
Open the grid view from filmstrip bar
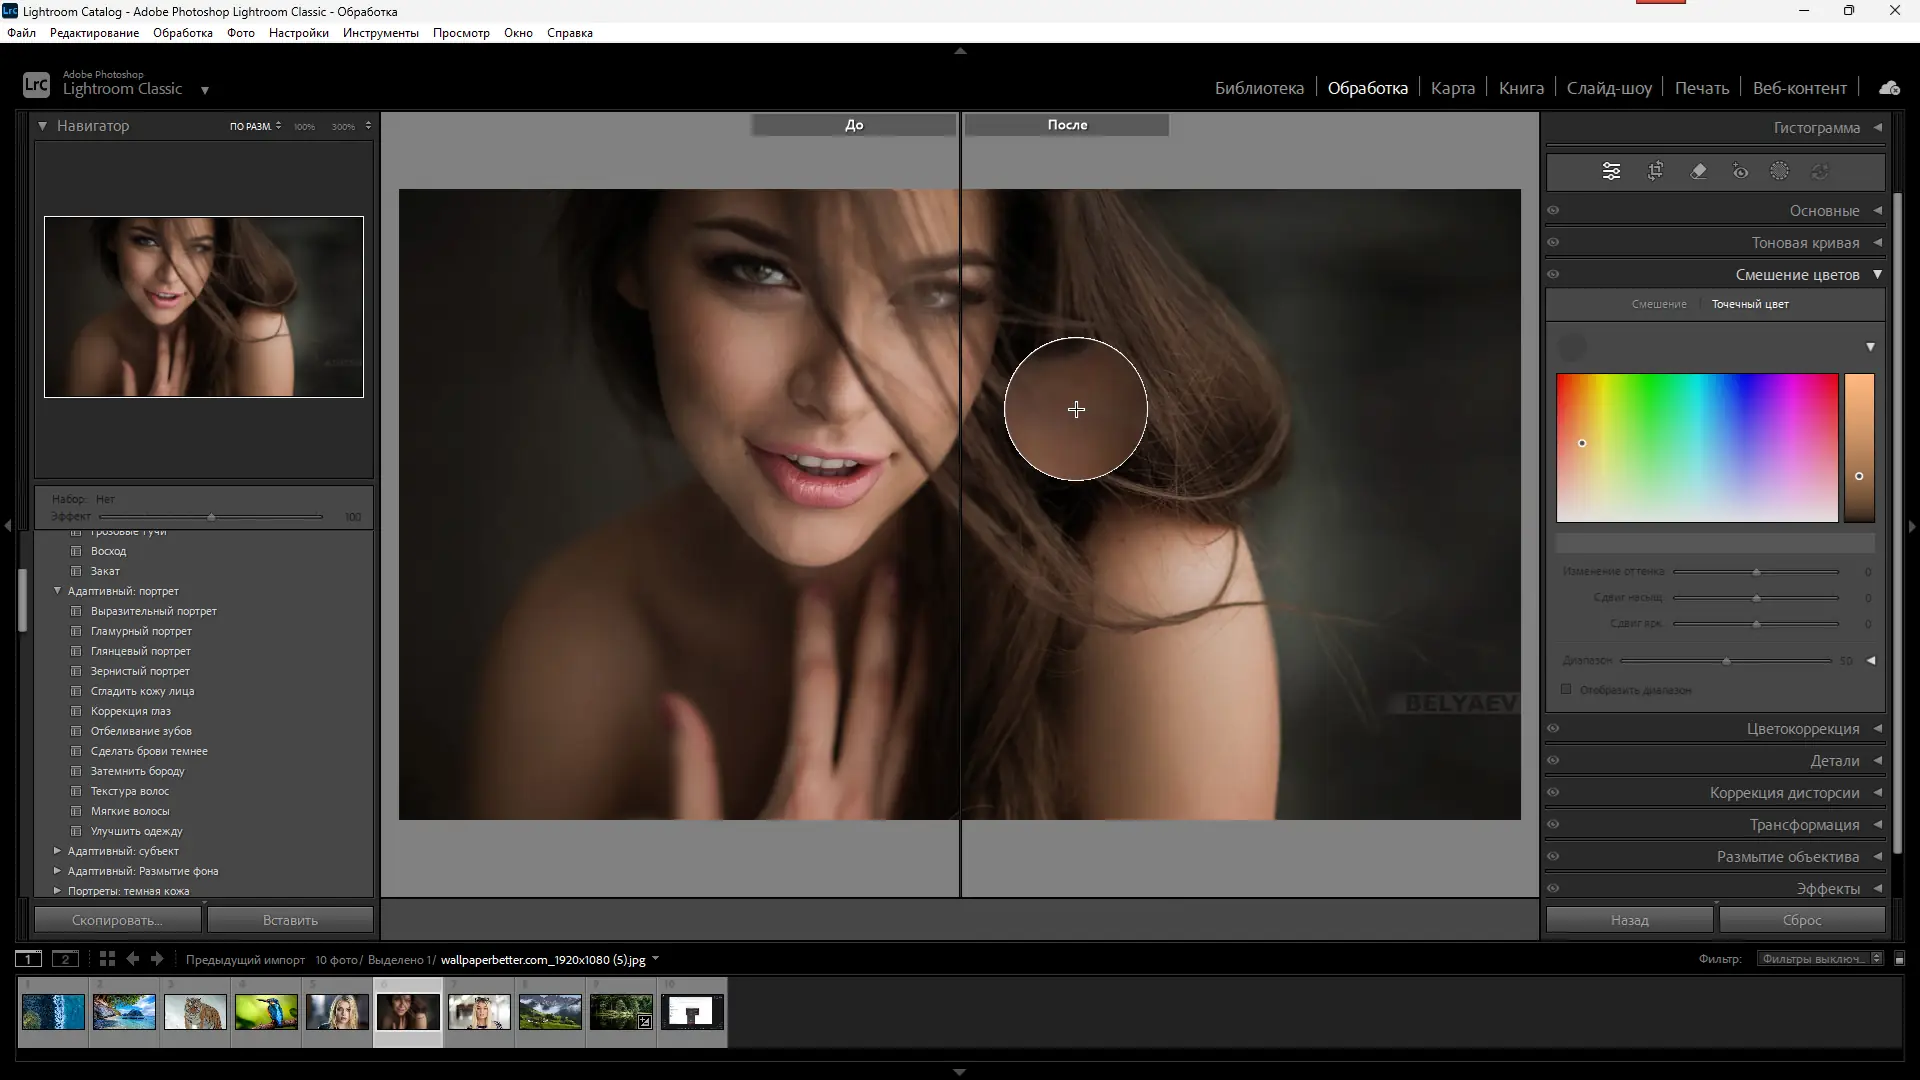(x=107, y=959)
